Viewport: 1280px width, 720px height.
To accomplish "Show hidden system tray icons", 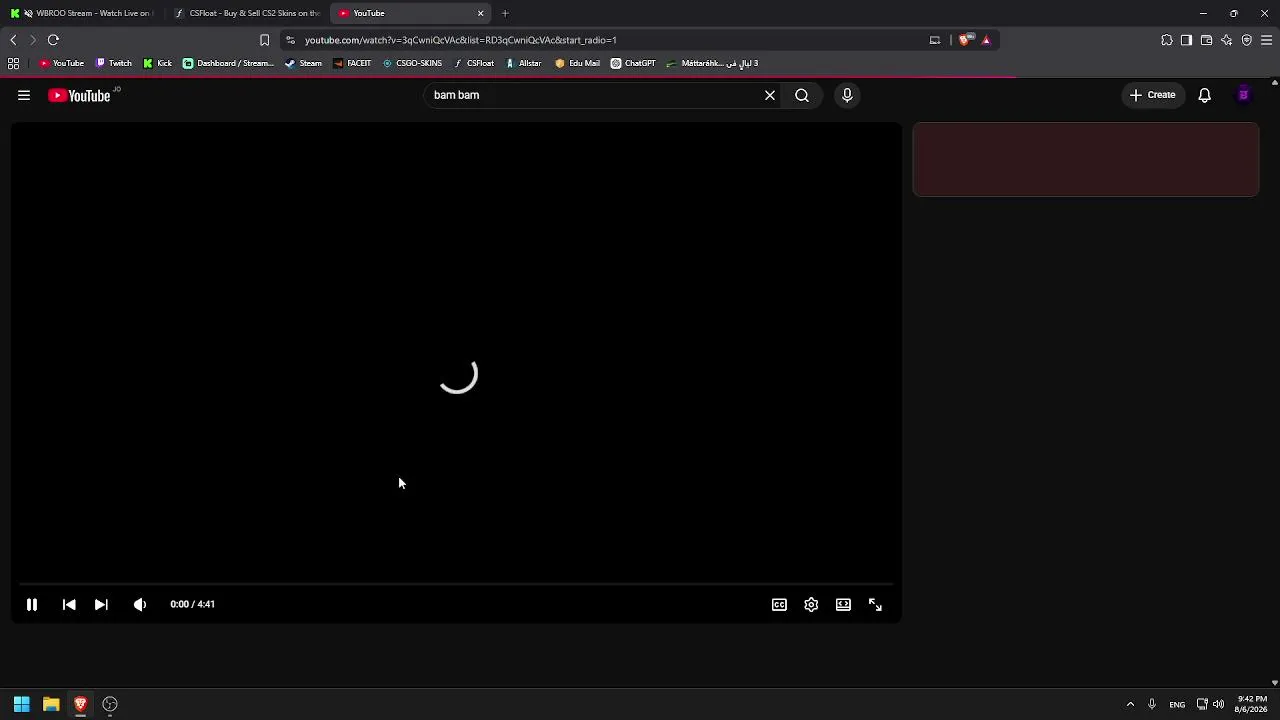I will pos(1130,704).
